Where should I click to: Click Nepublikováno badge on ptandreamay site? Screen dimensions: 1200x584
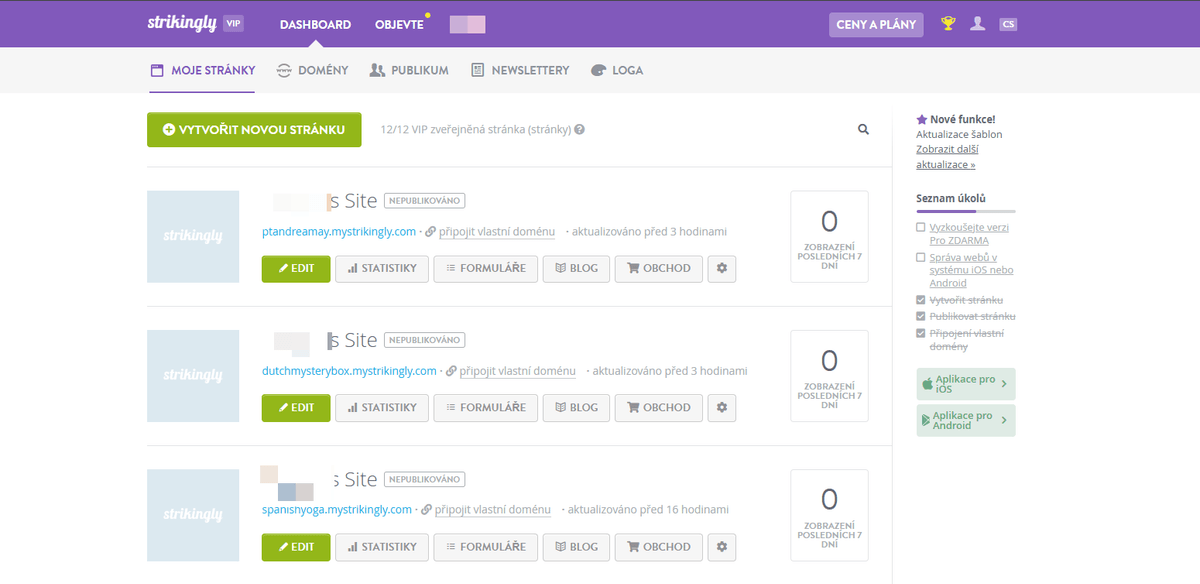coord(425,200)
